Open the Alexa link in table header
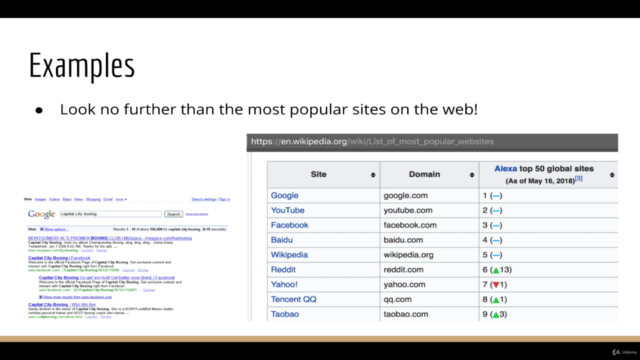 (x=505, y=169)
